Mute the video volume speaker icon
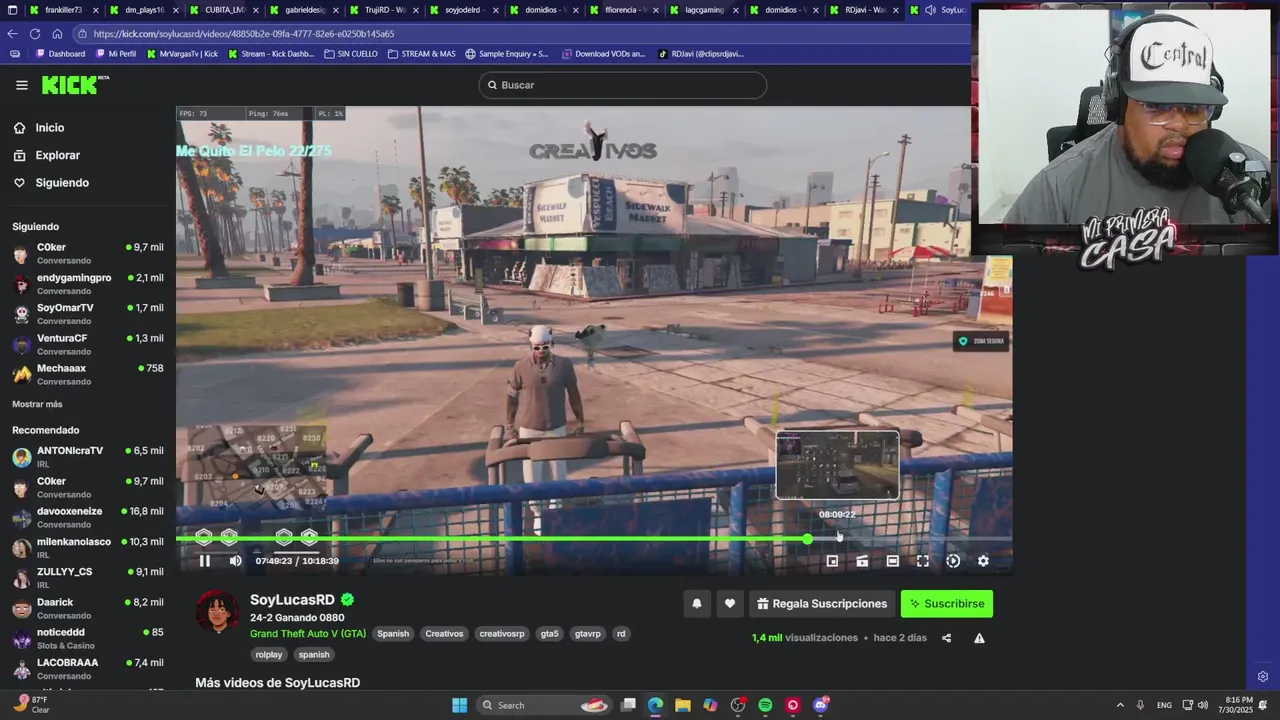This screenshot has width=1280, height=720. pos(235,561)
